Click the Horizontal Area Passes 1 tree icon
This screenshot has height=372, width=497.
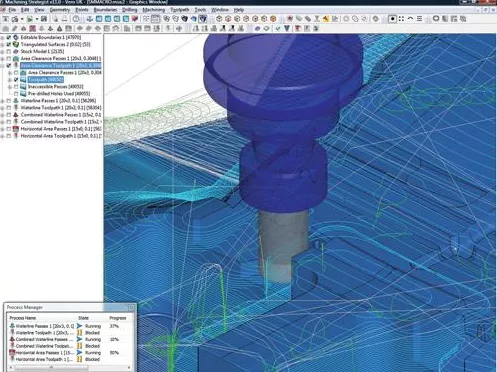(16, 129)
